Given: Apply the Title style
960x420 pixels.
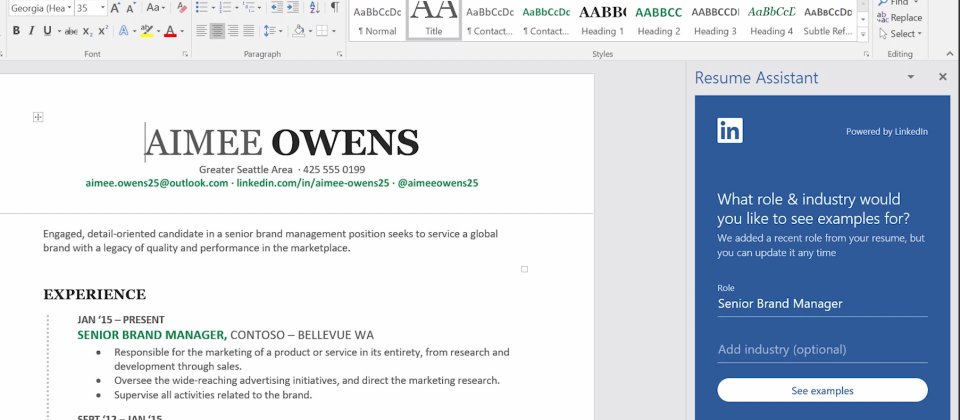Looking at the screenshot, I should click(x=433, y=20).
